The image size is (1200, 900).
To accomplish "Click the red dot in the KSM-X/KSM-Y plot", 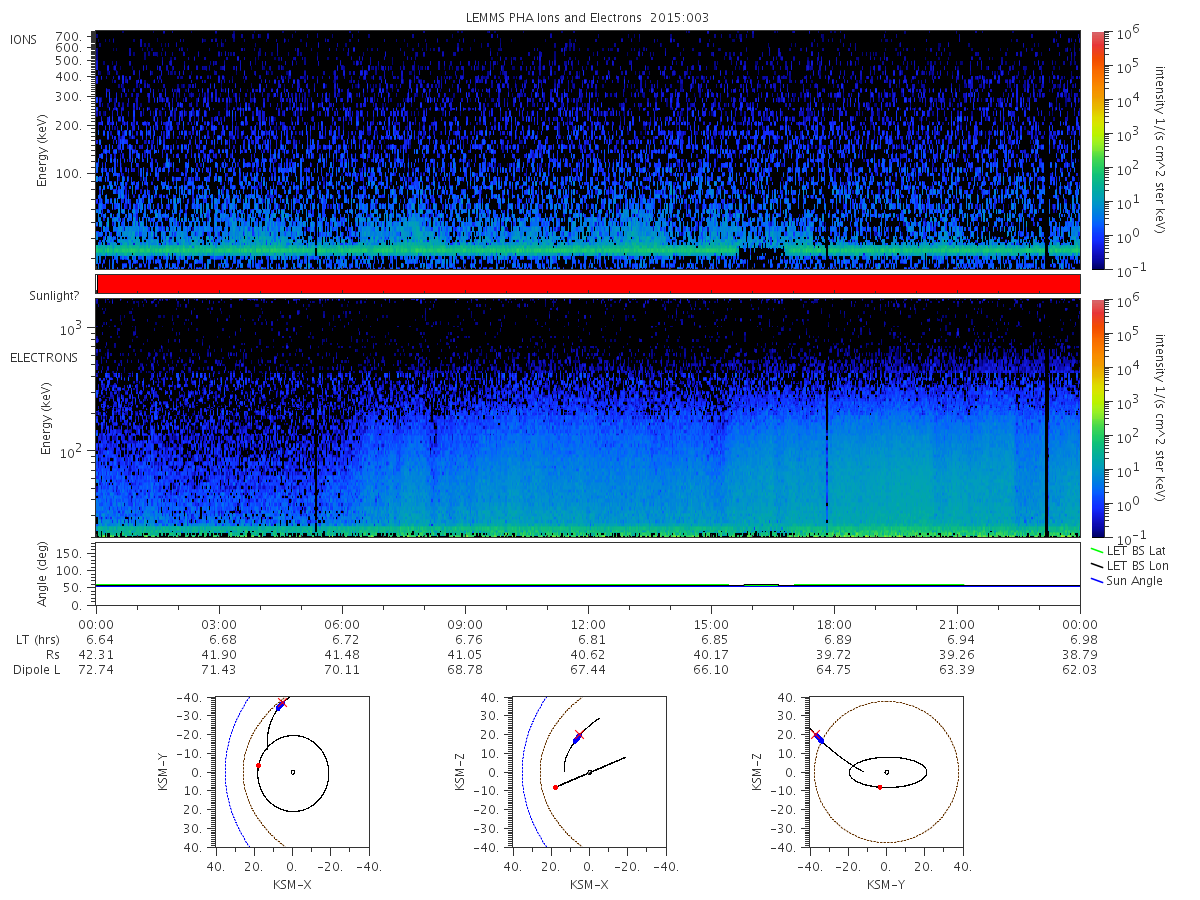I will tap(258, 765).
